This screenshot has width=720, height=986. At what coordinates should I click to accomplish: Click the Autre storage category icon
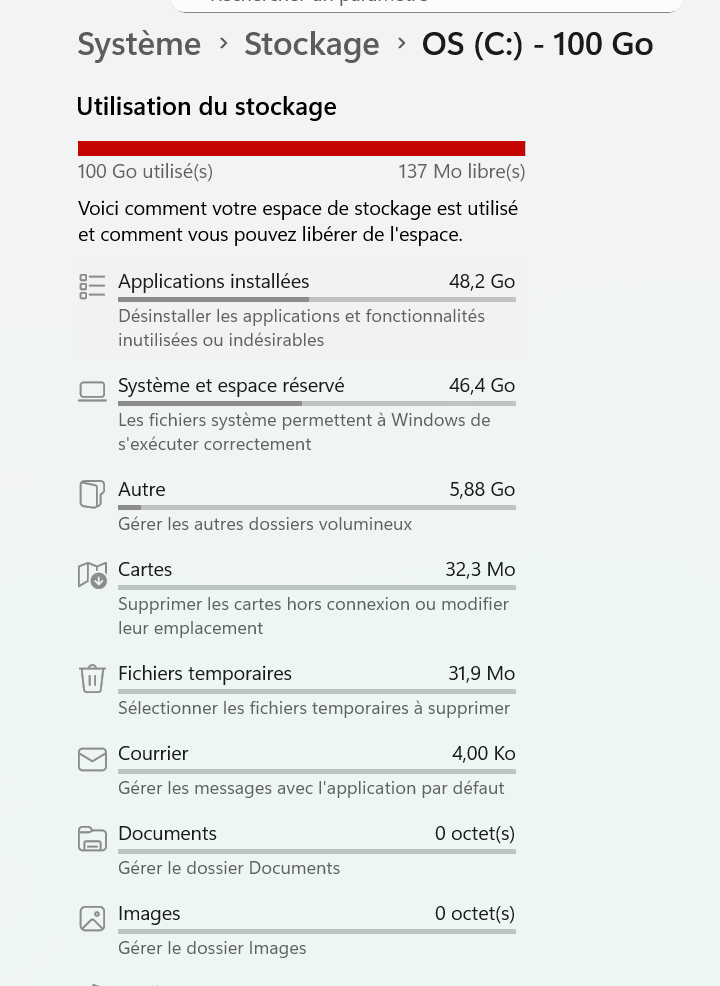(x=92, y=494)
